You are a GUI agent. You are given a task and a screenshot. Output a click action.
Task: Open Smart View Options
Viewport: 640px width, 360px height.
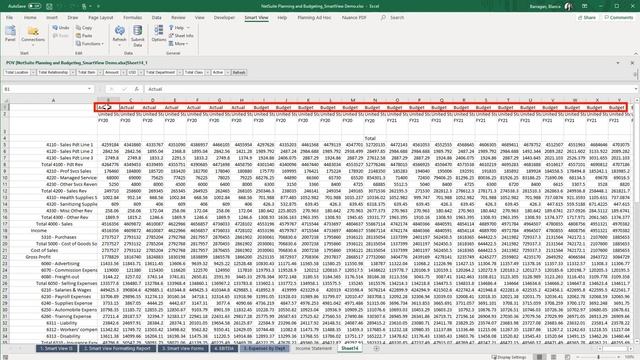coord(159,33)
